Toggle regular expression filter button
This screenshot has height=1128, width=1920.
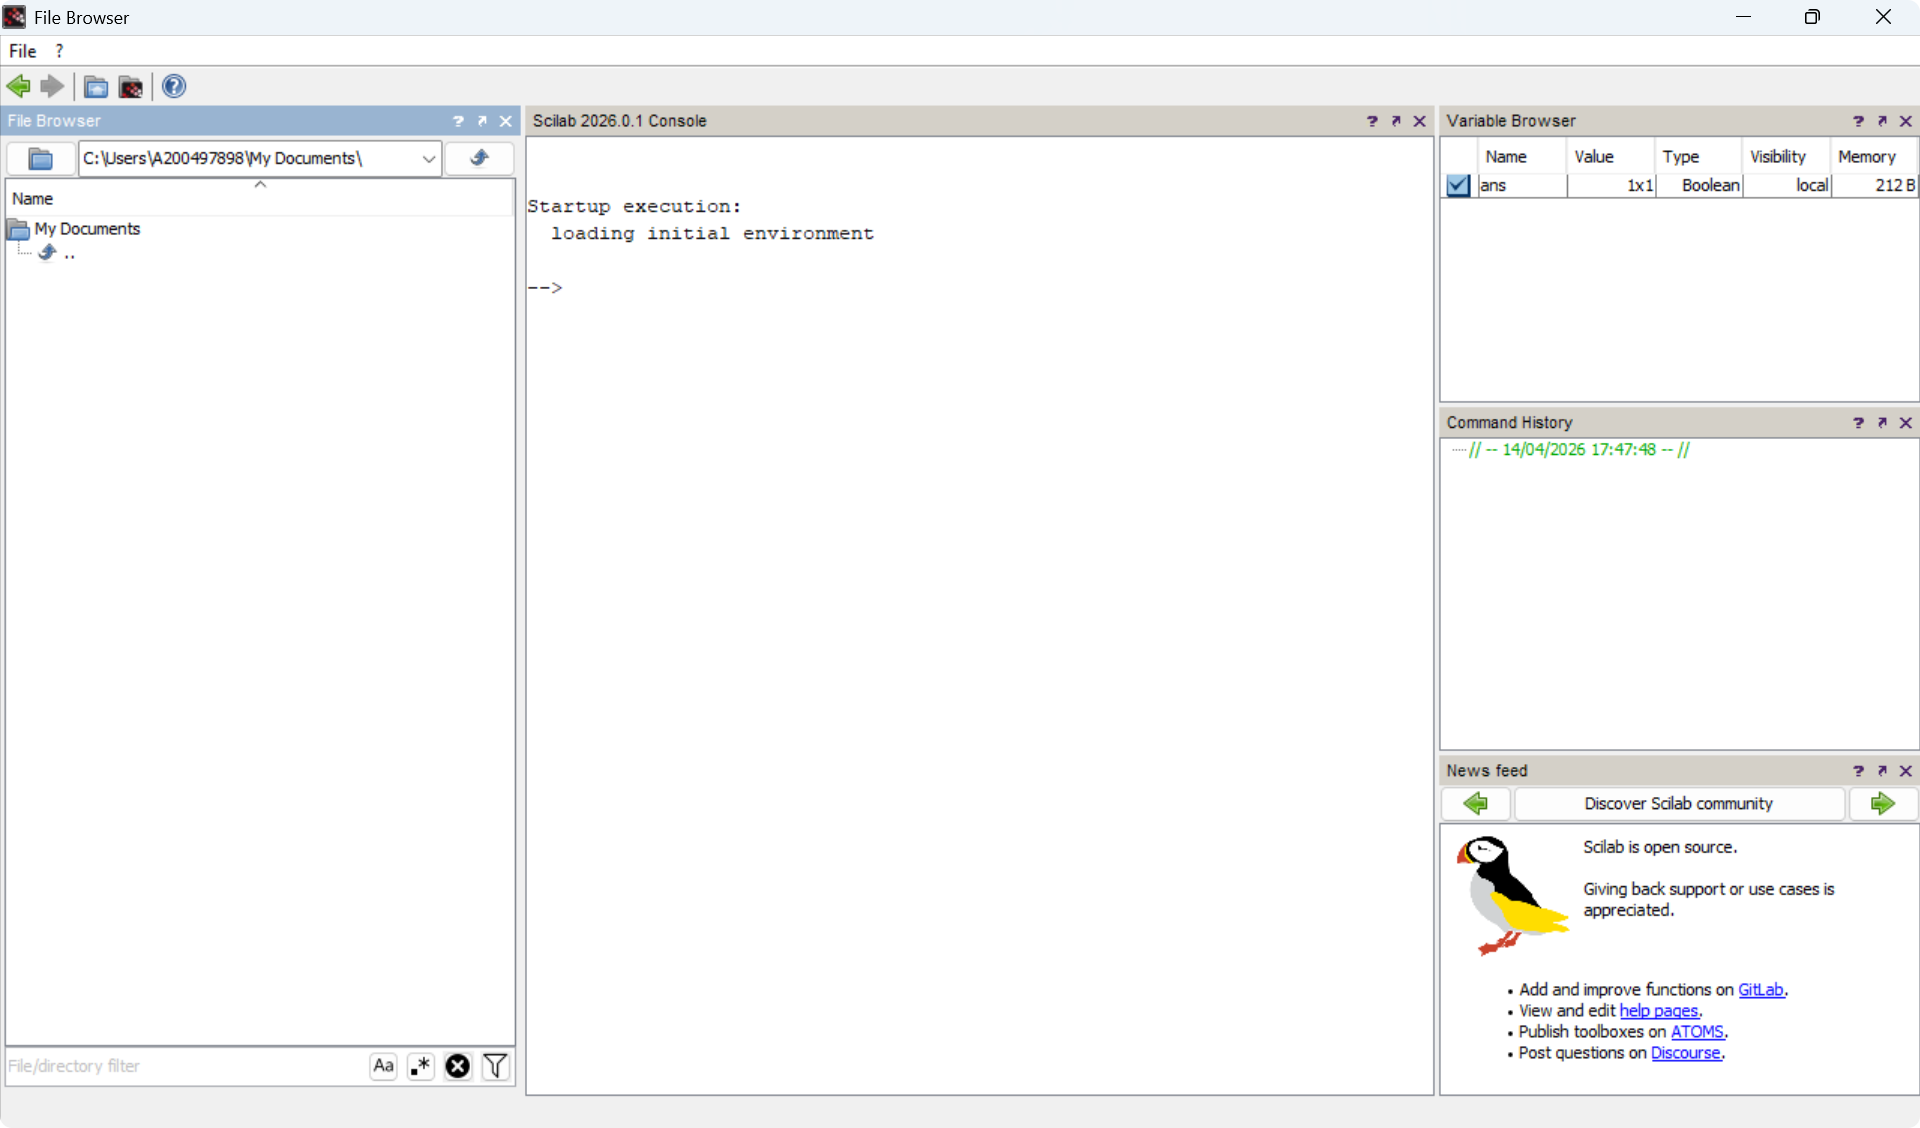click(x=420, y=1066)
